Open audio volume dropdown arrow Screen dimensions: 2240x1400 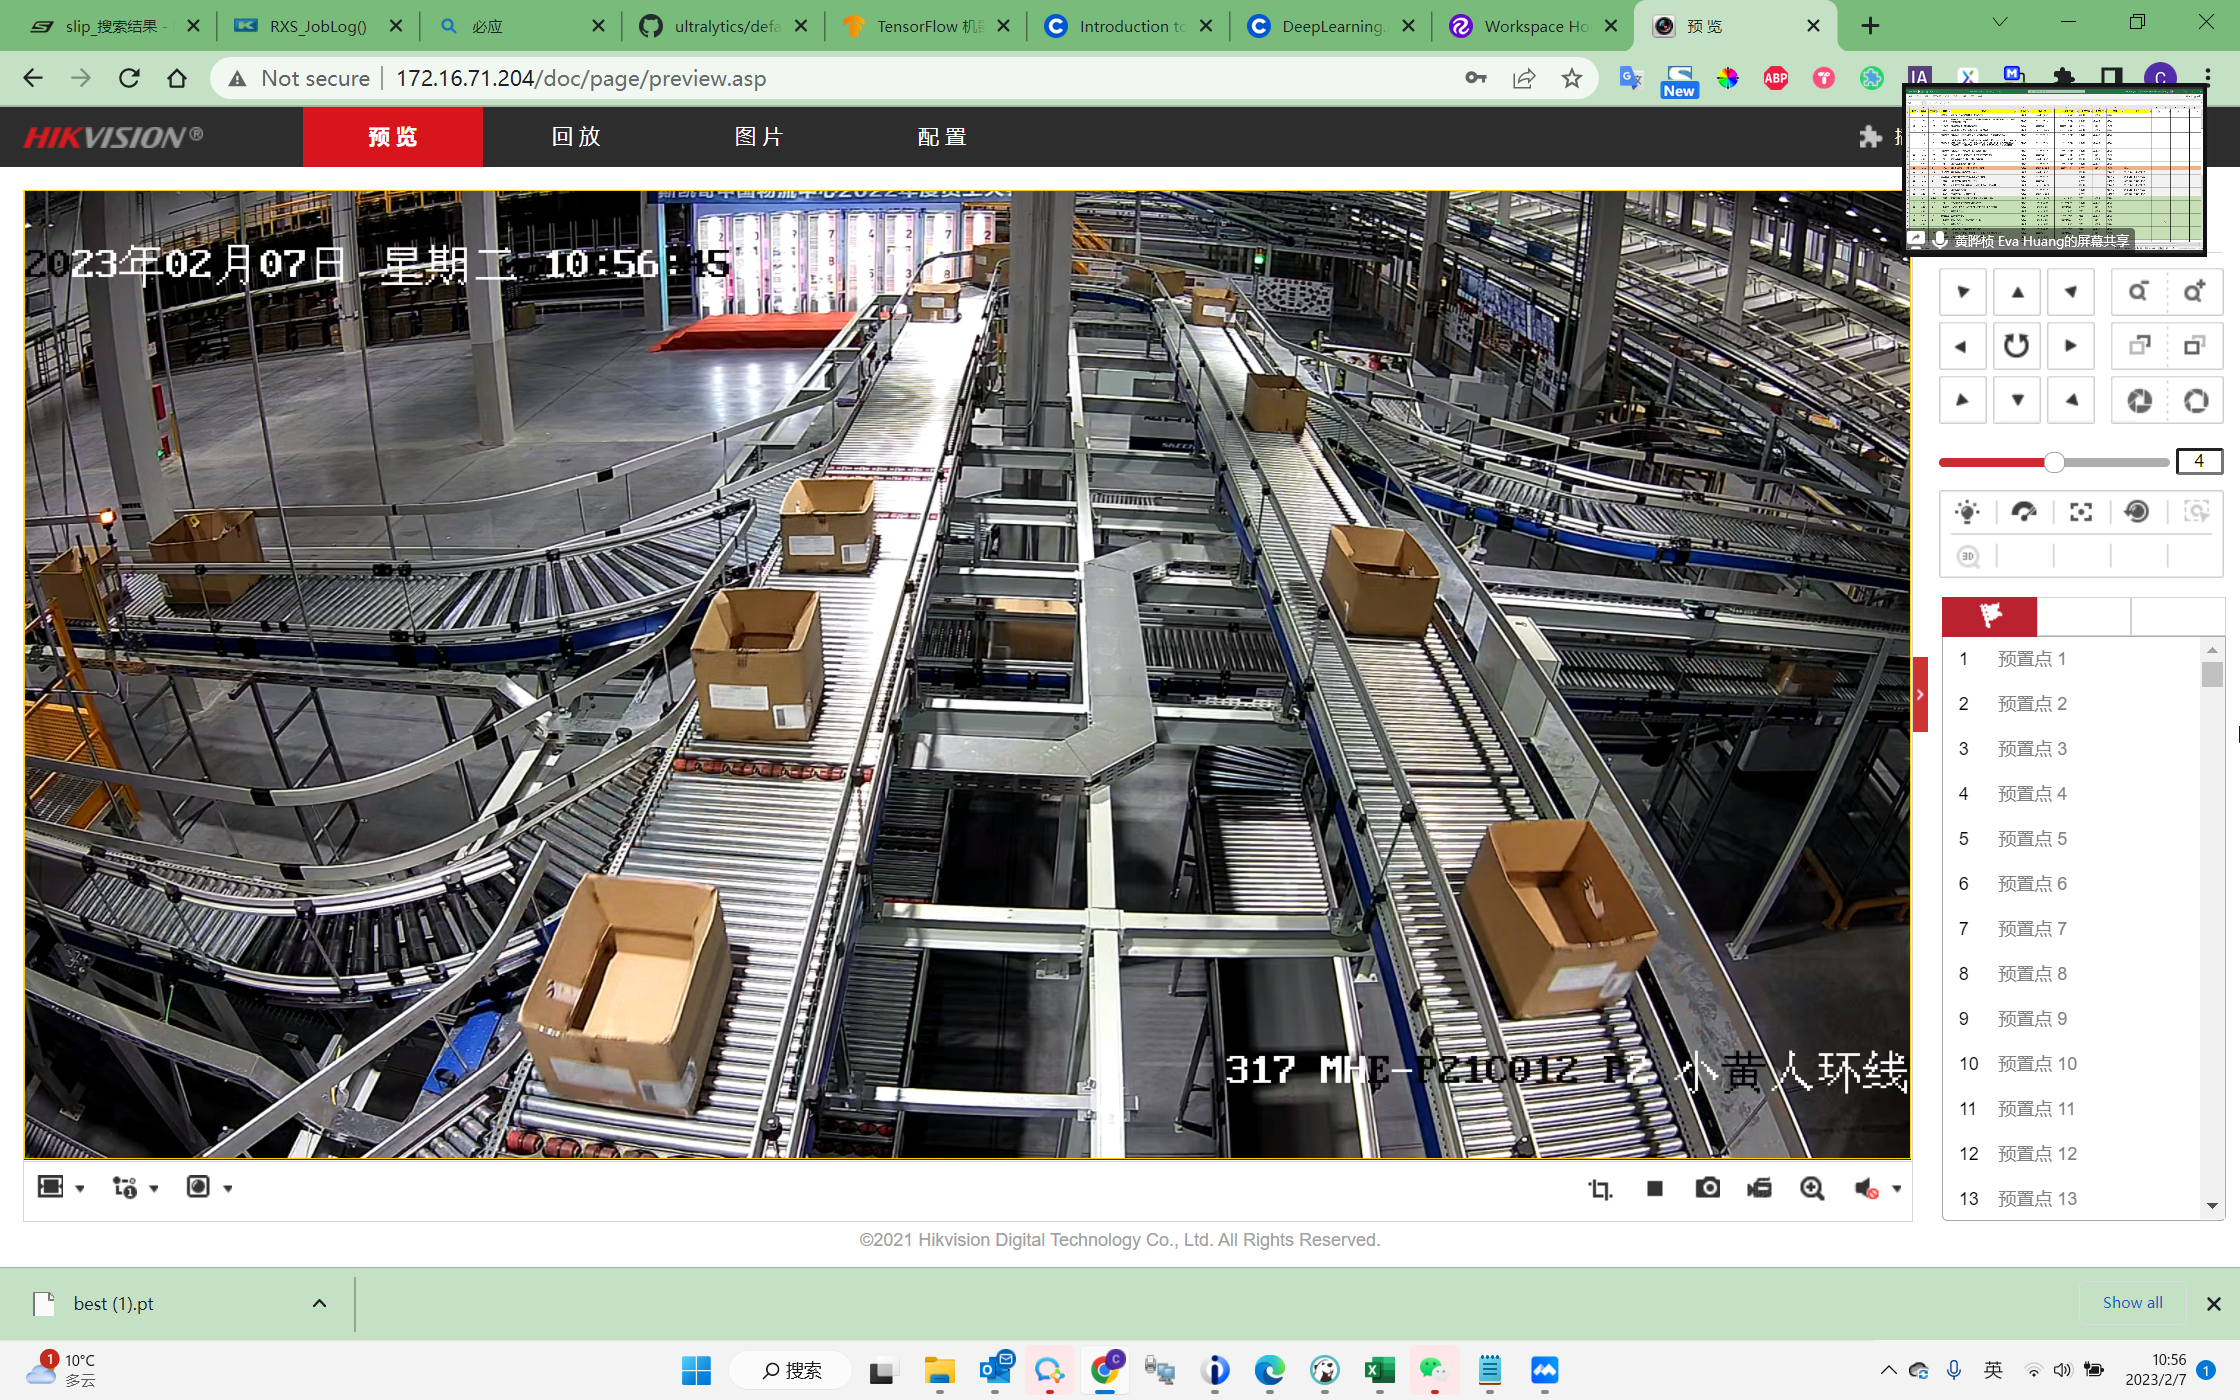[1897, 1188]
